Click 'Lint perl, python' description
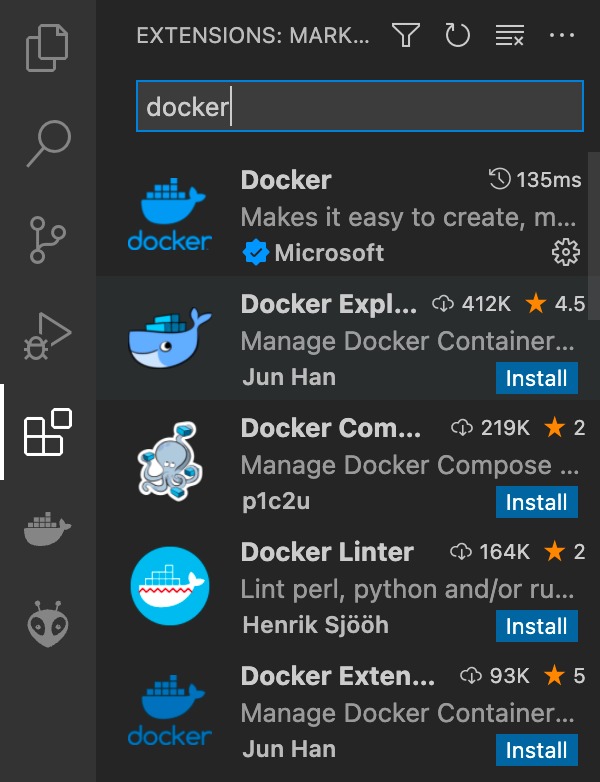Screen dimensions: 600x782 tap(407, 589)
